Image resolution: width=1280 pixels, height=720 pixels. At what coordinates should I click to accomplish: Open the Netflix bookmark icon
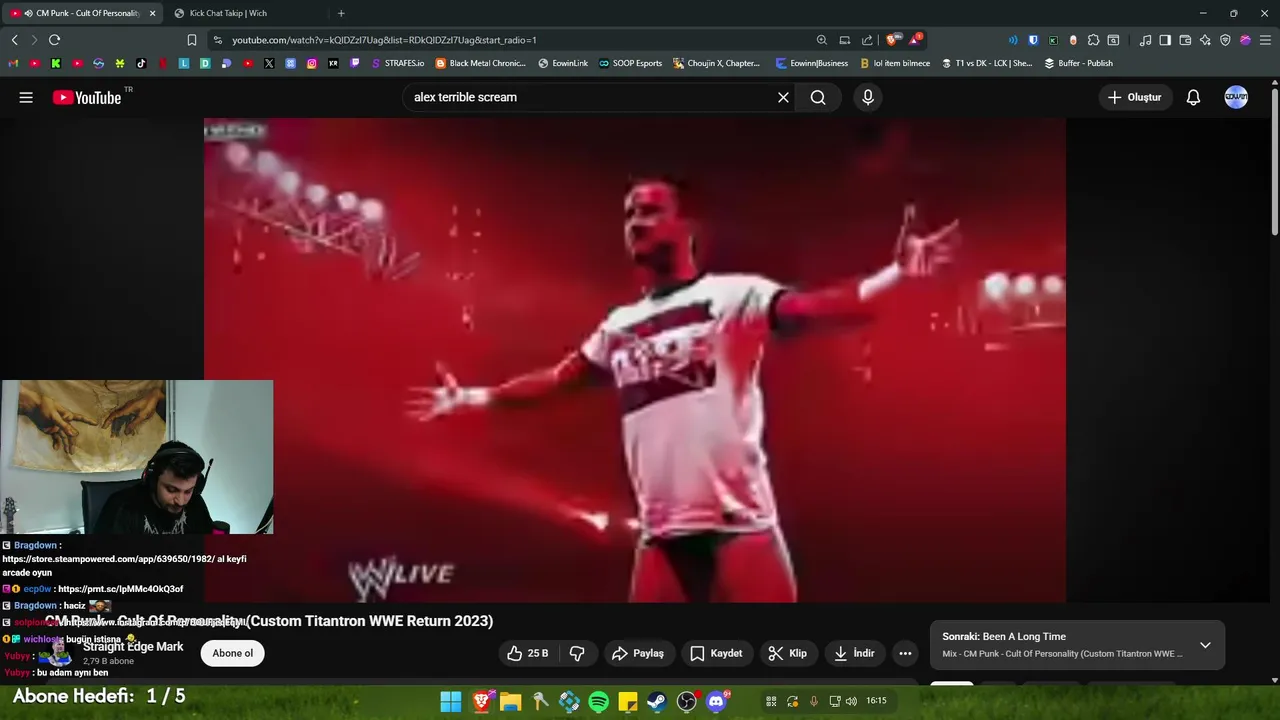point(162,63)
